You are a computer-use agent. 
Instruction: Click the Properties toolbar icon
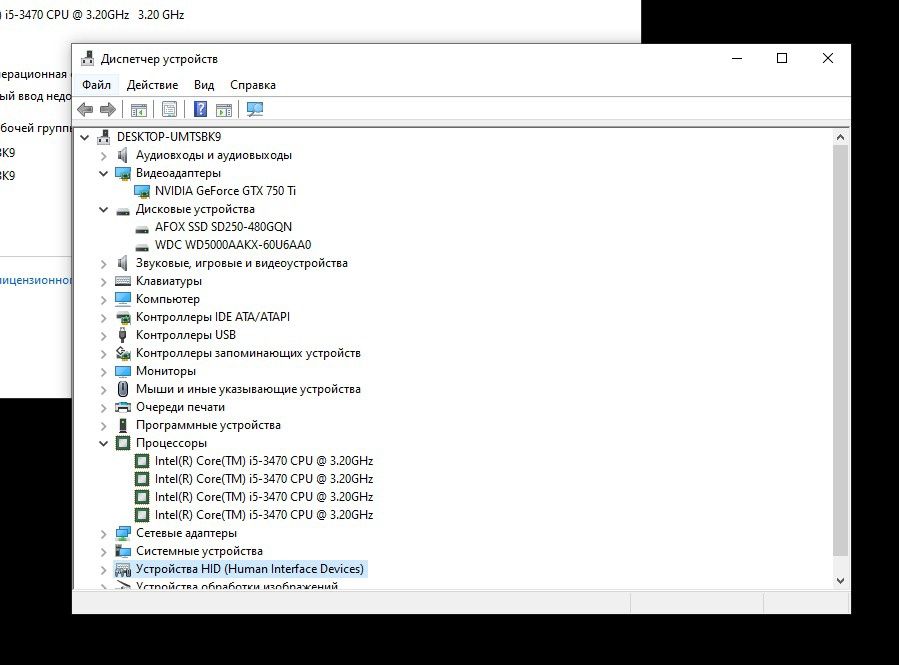[x=169, y=109]
